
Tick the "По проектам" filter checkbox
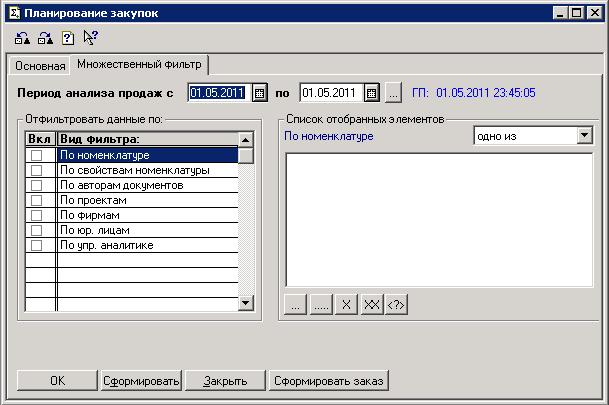tap(37, 200)
